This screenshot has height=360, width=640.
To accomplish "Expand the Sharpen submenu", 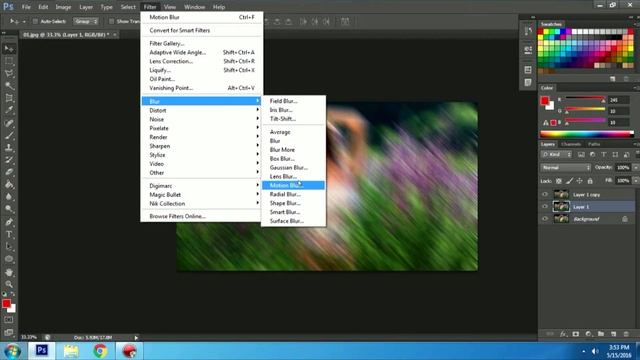I will 201,146.
